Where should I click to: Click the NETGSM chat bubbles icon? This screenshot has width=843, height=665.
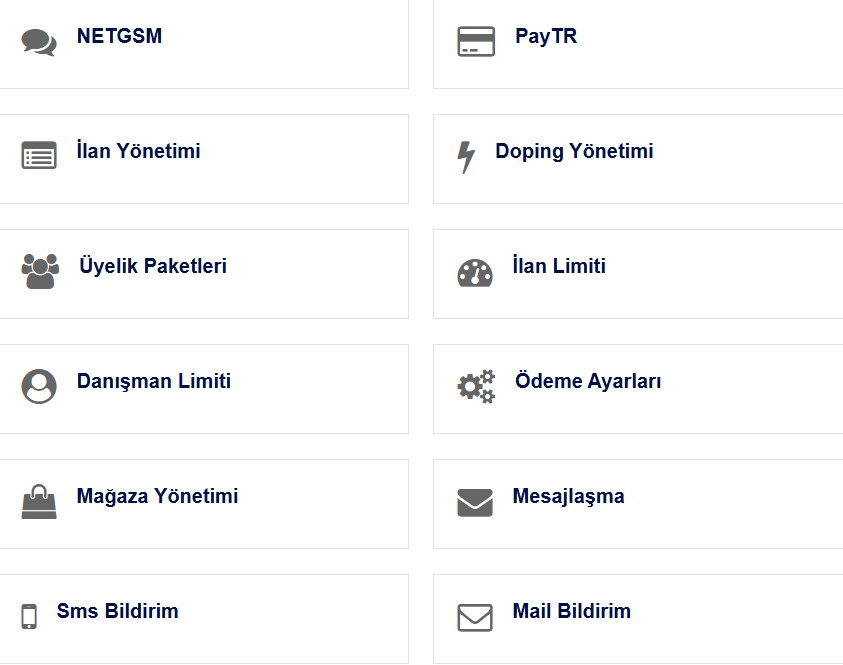(x=39, y=42)
